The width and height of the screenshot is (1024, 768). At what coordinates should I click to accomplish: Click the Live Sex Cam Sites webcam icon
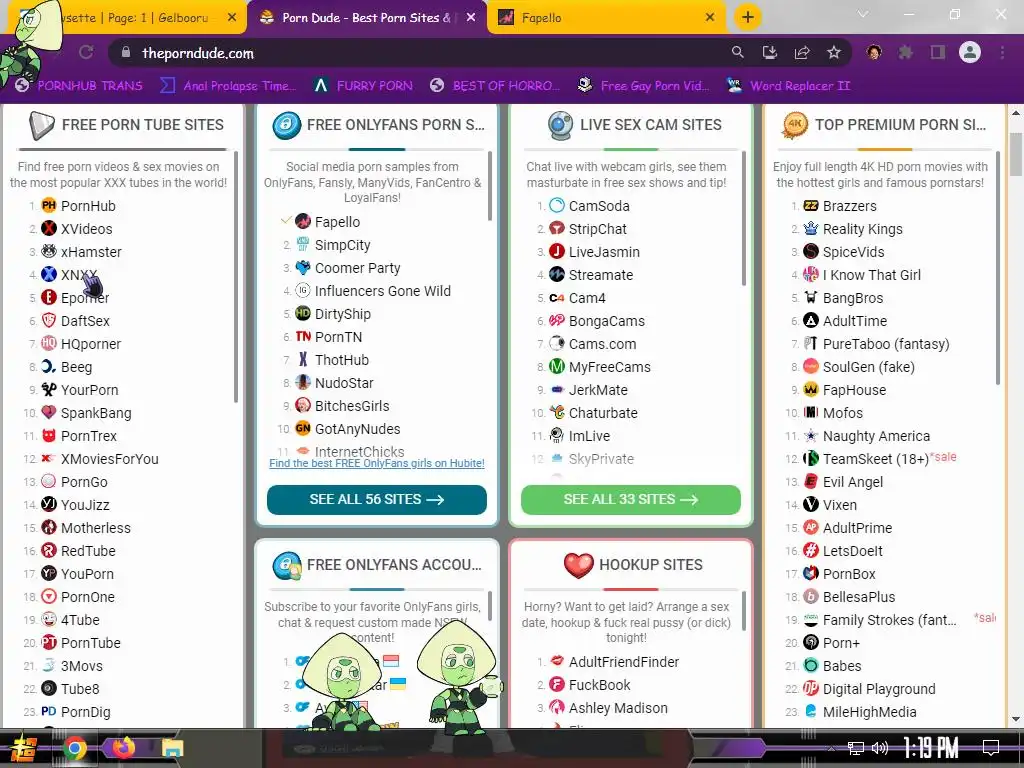(x=560, y=125)
